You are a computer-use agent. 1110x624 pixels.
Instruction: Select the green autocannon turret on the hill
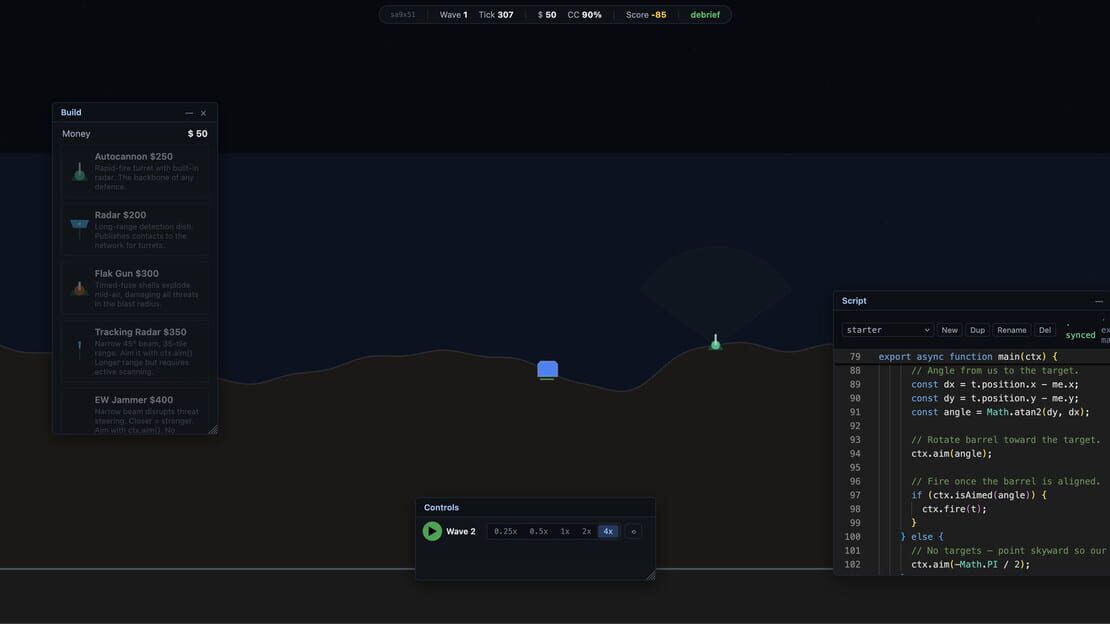tap(716, 343)
